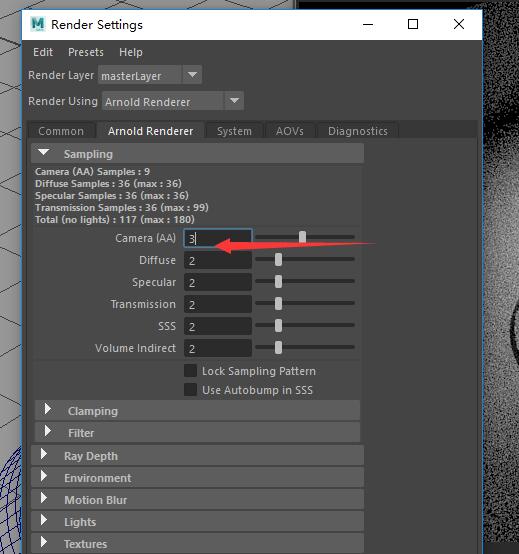Select the Arnold Renderer tab
519x554 pixels.
click(x=151, y=131)
